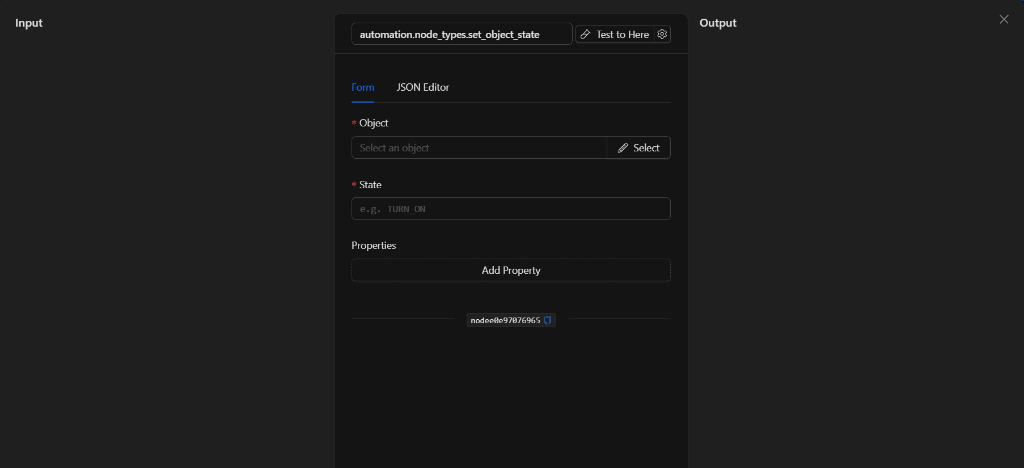The width and height of the screenshot is (1024, 468).
Task: Close the node editor panel
Action: tap(1004, 20)
